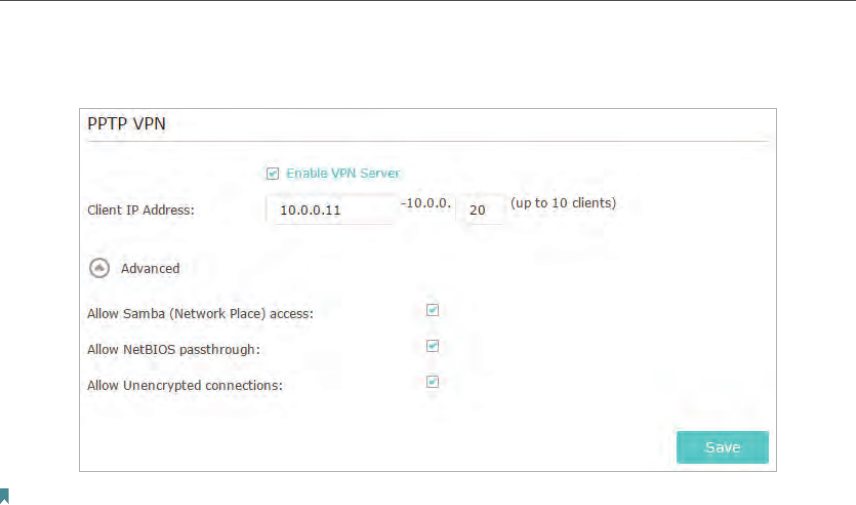Click the "-10.0.0." IP prefix text
Viewport: 856px width, 505px height.
click(x=427, y=203)
